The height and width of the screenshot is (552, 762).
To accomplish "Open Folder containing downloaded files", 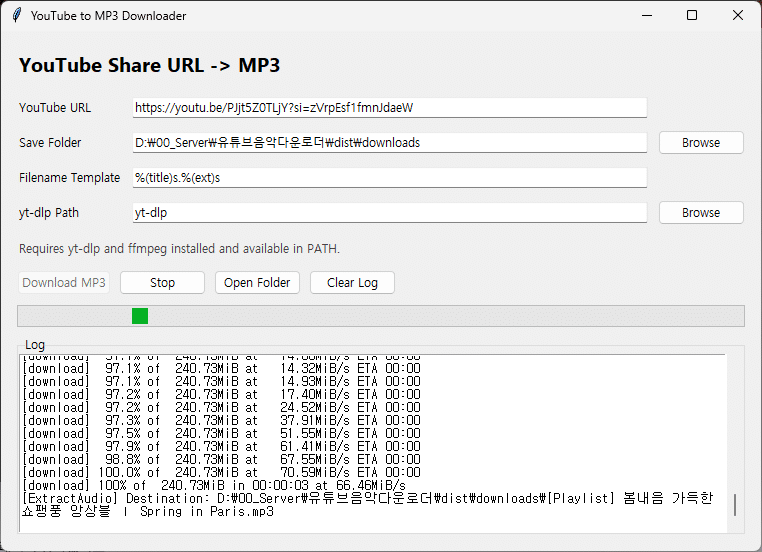I will coord(257,283).
